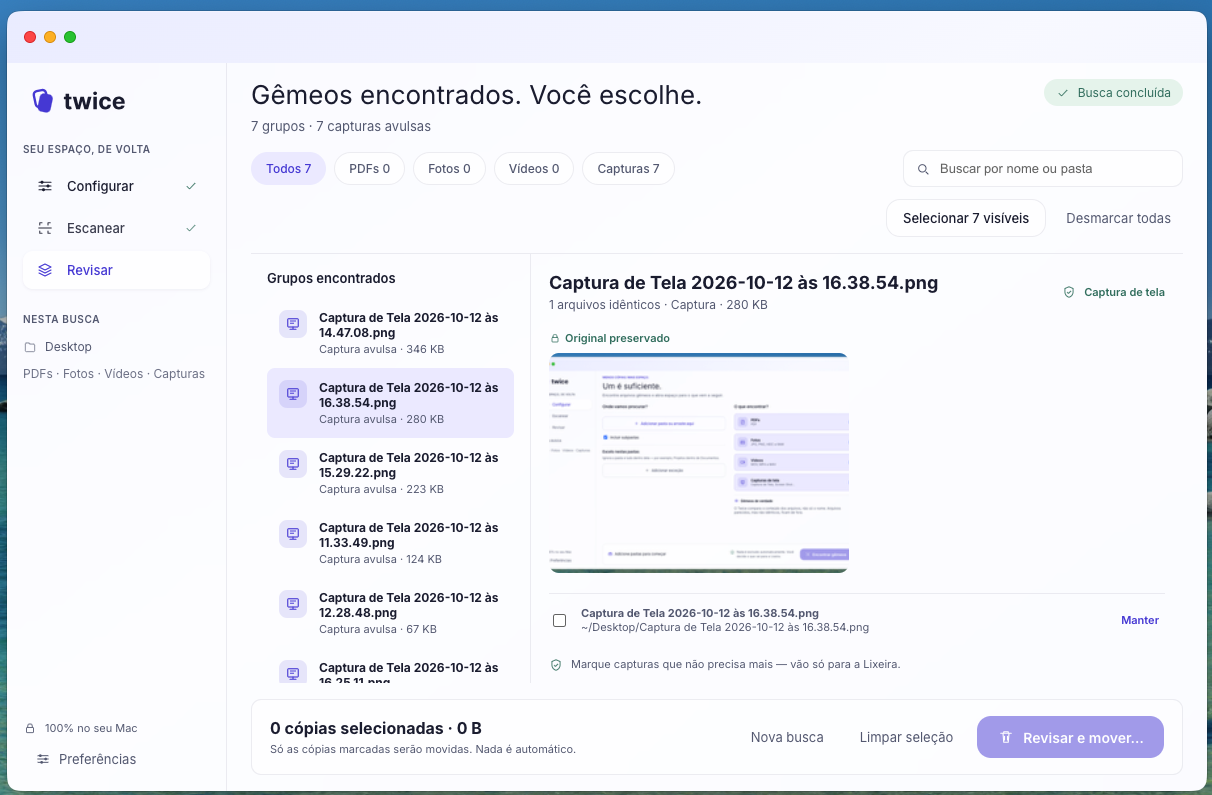Open the Escanear step
The height and width of the screenshot is (795, 1212).
(x=116, y=228)
